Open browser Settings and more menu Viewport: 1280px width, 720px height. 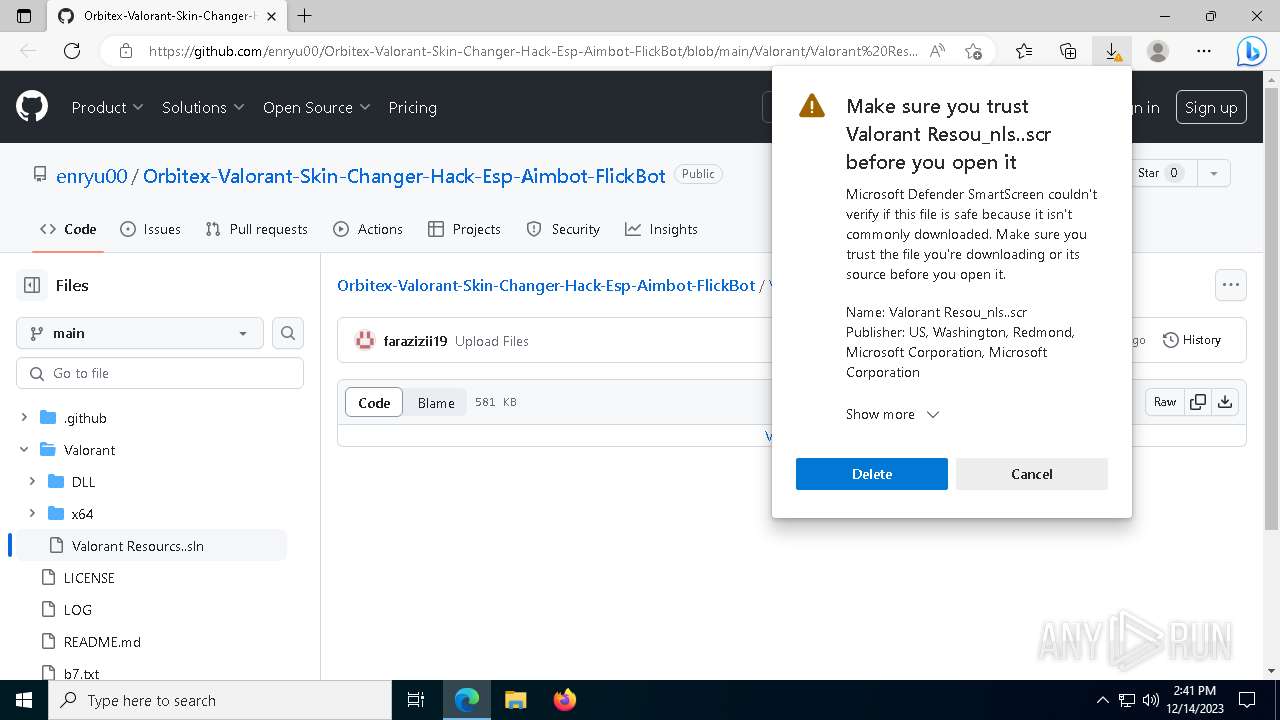pyautogui.click(x=1204, y=51)
